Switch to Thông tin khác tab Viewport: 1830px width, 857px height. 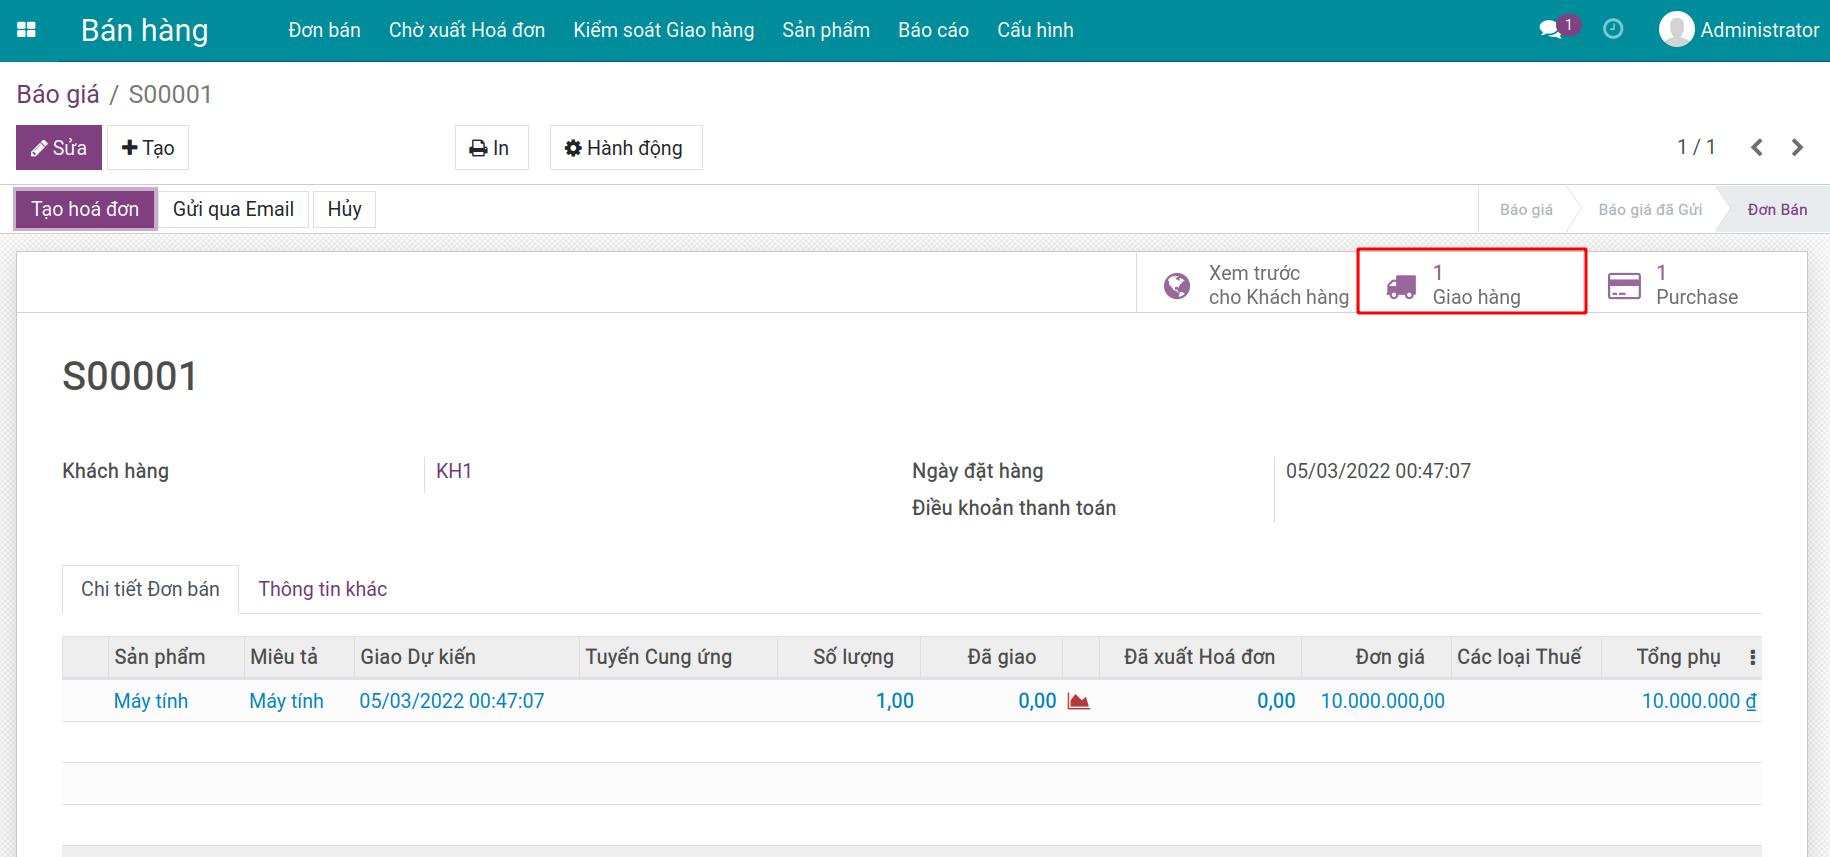point(322,589)
